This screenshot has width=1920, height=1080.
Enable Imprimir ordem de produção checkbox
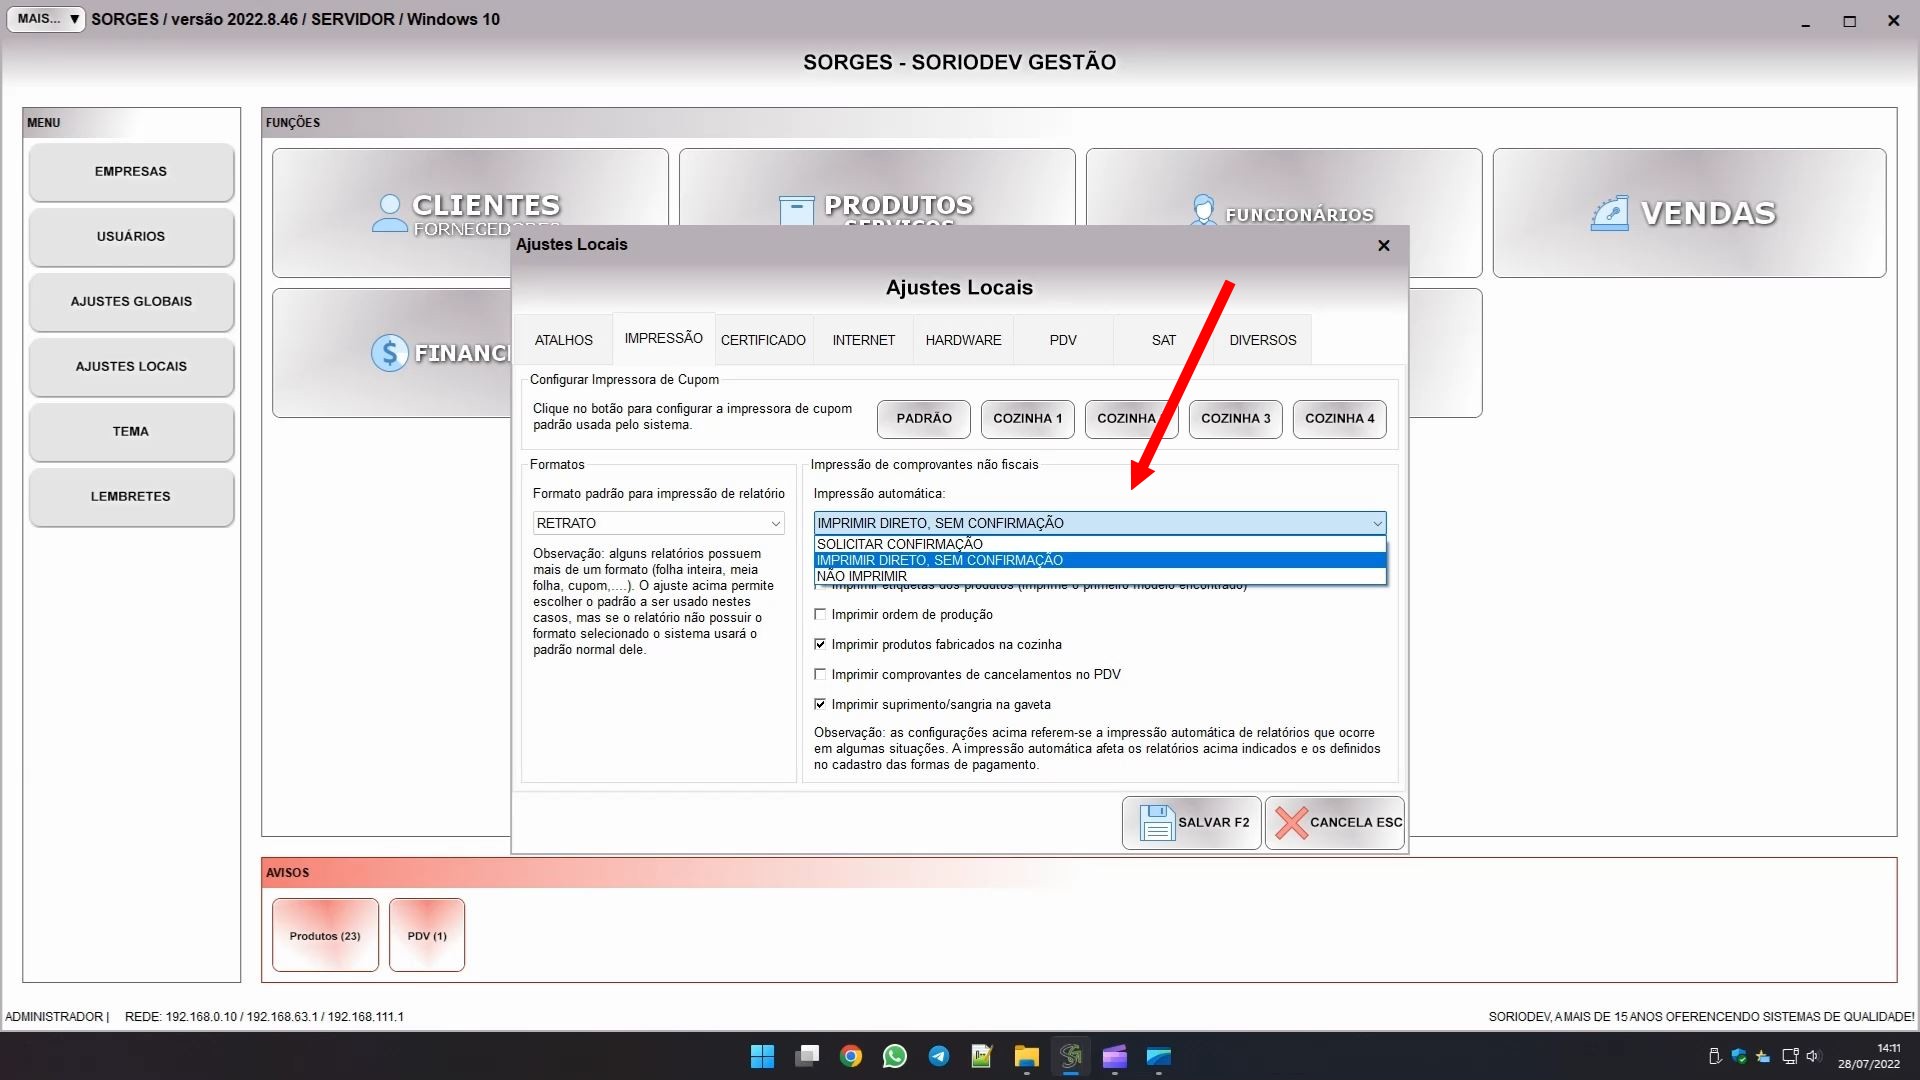(x=820, y=615)
